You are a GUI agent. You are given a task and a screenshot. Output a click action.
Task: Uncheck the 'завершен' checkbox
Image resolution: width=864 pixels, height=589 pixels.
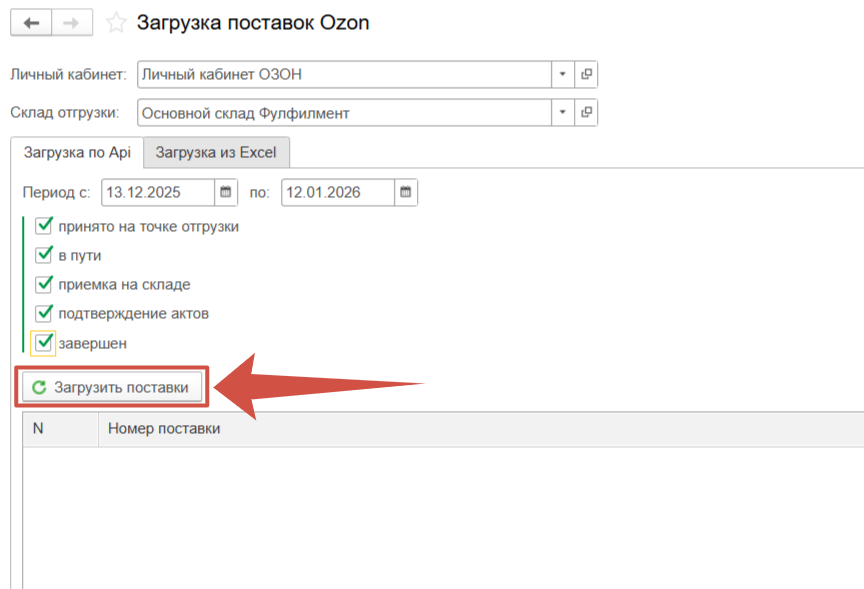44,343
